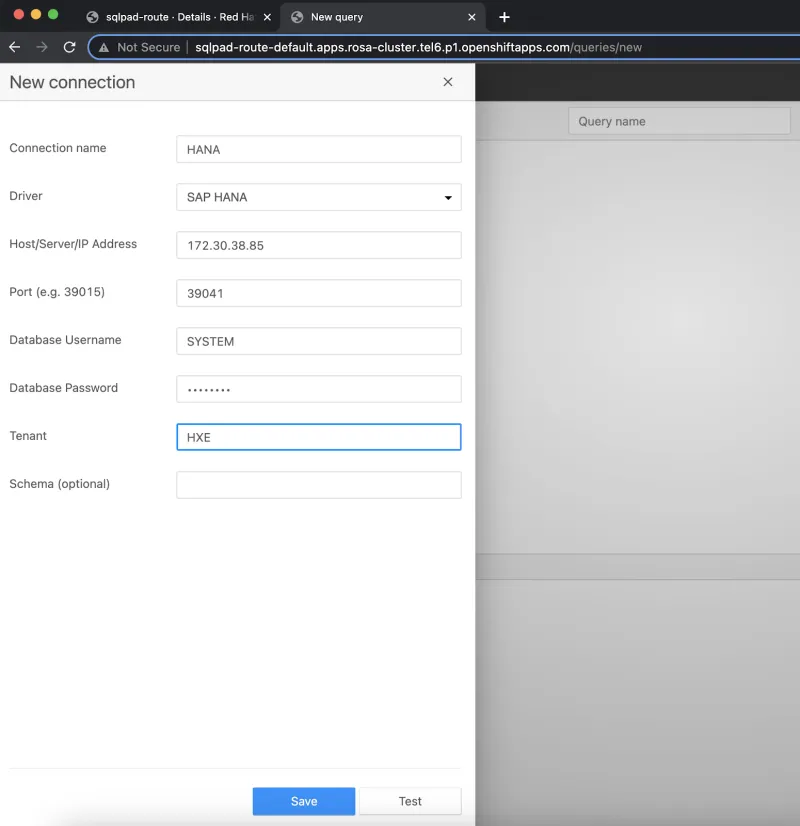Open the SAP HANA driver dropdown
This screenshot has width=800, height=826.
coord(318,197)
